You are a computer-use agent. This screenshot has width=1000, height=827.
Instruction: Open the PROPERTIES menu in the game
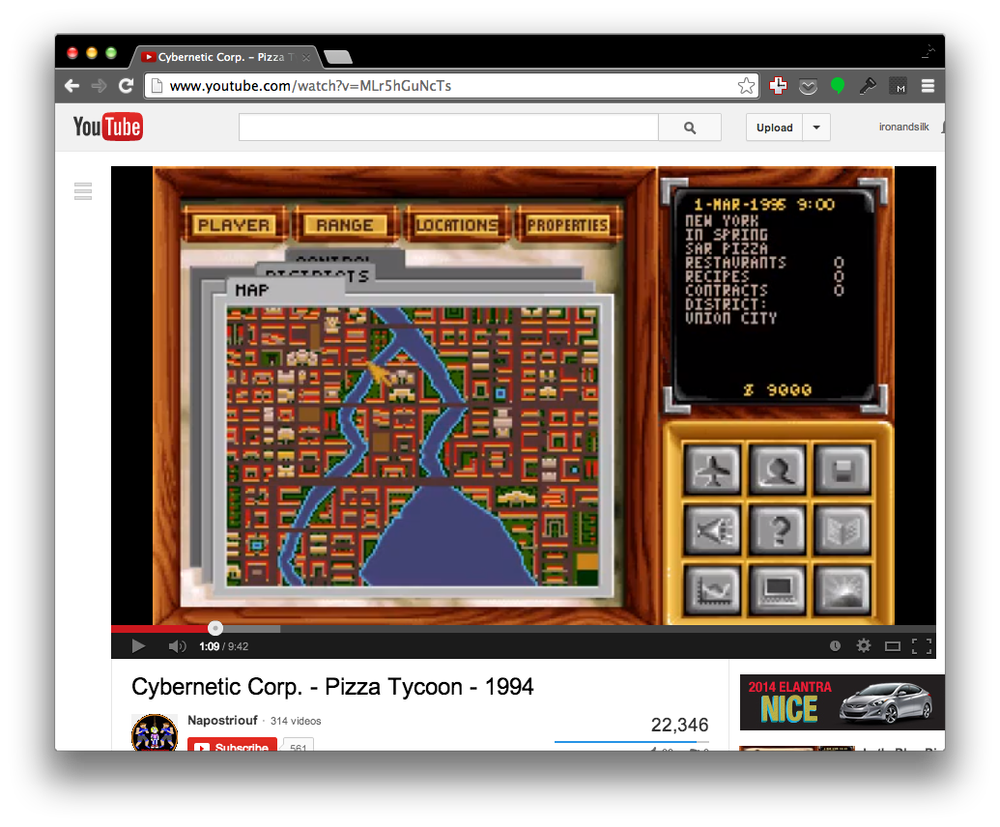(x=567, y=225)
